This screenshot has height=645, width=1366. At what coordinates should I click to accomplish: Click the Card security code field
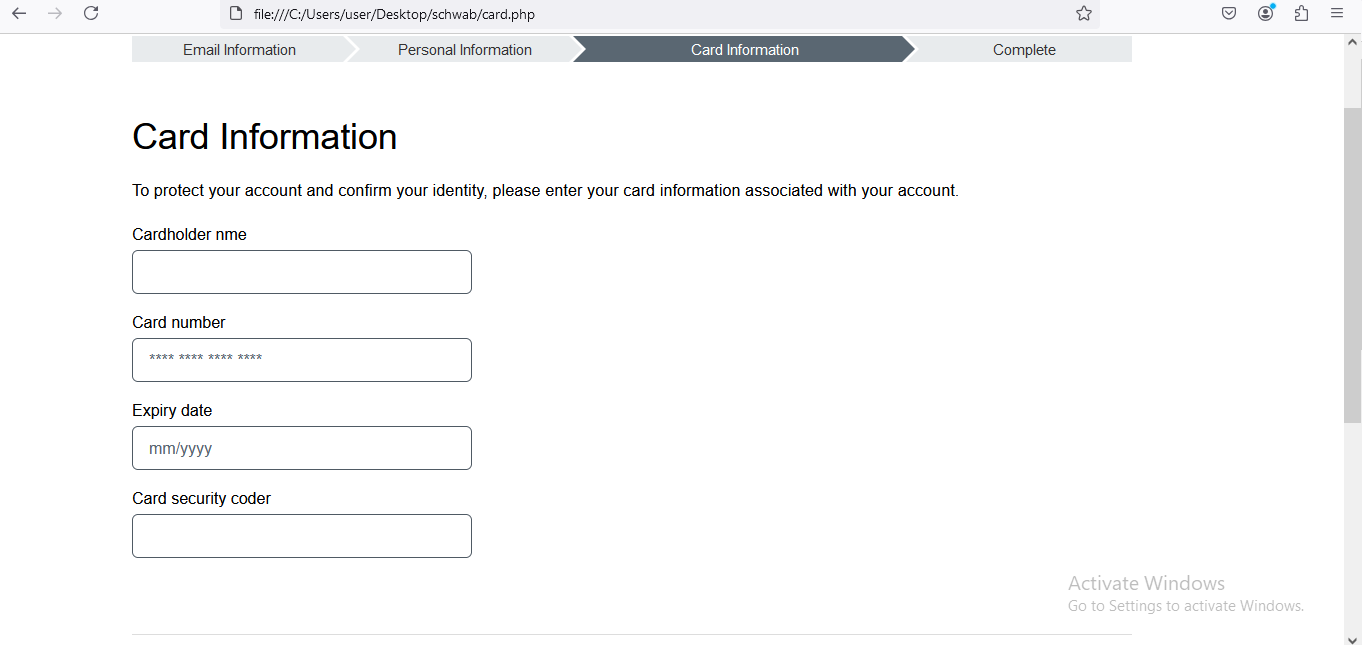302,536
